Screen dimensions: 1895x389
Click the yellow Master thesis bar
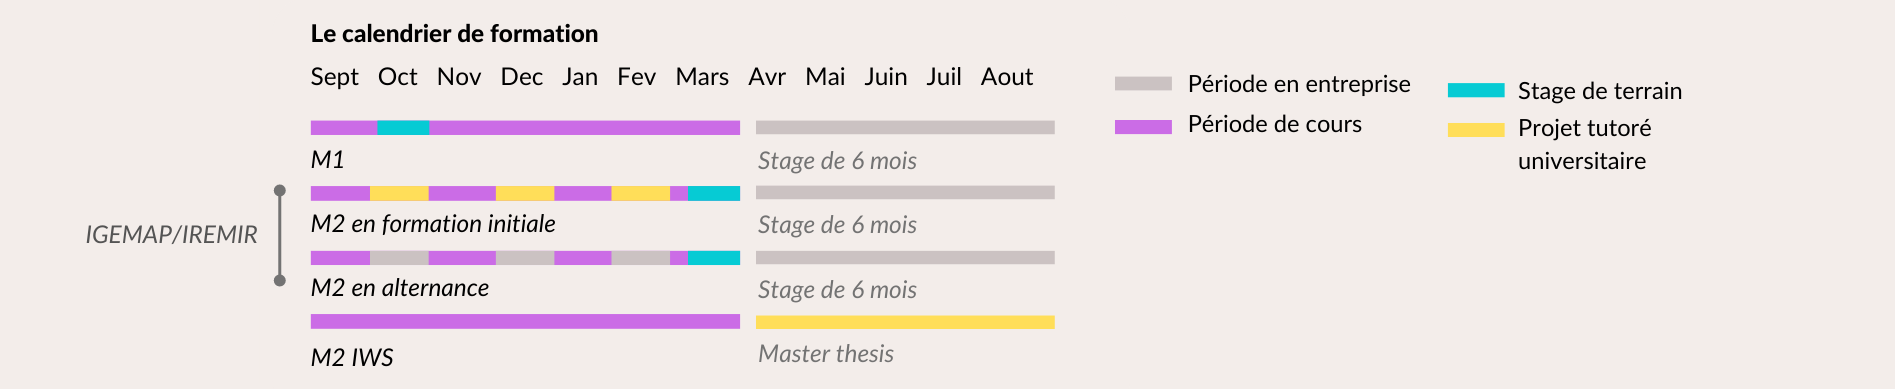point(905,322)
